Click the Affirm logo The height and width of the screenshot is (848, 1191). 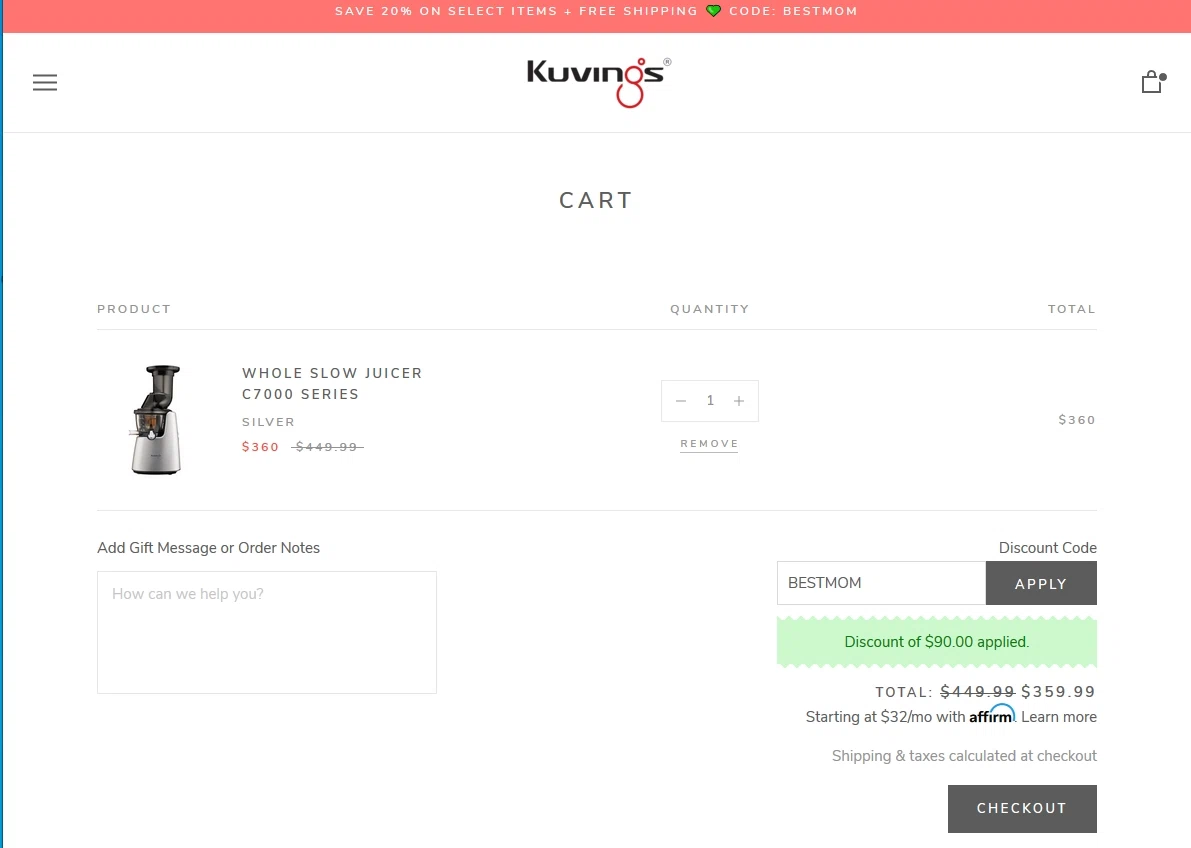[992, 714]
